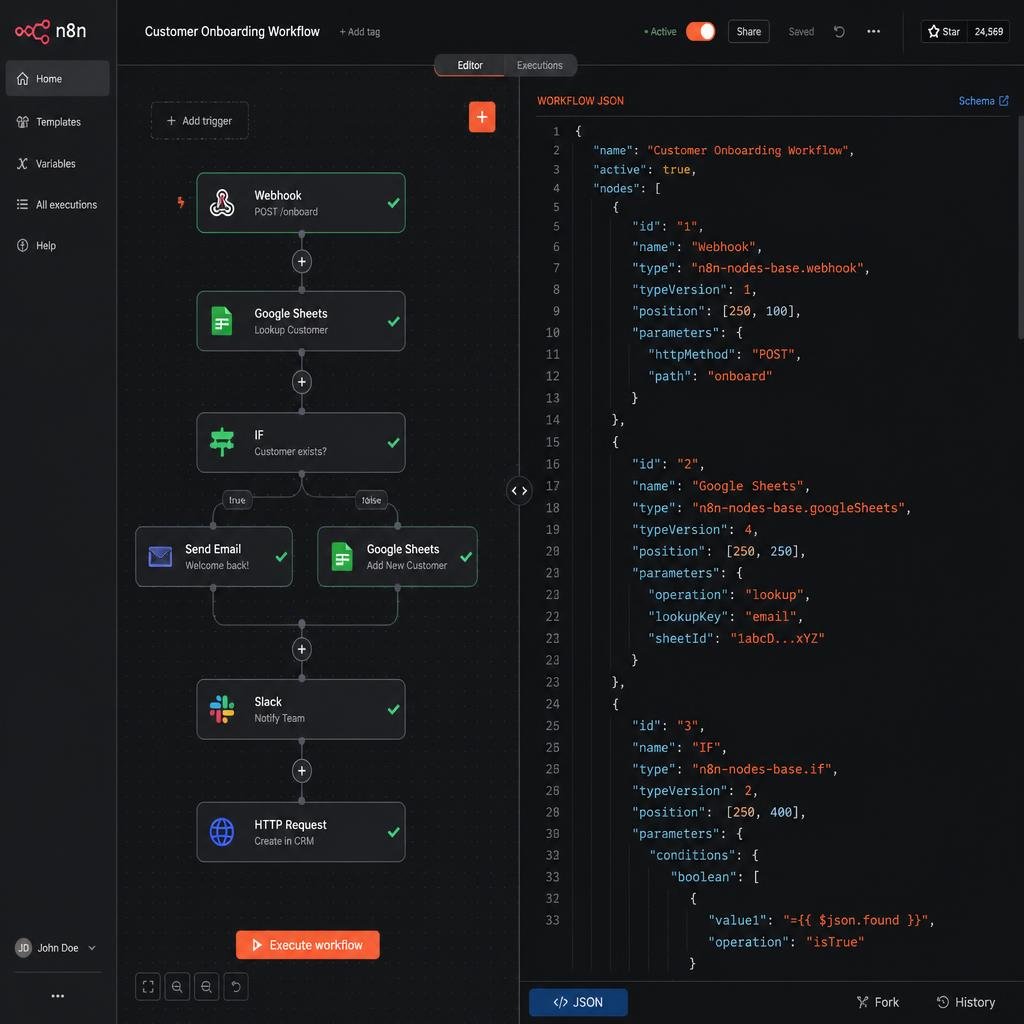
Task: Click Execute workflow
Action: click(308, 945)
